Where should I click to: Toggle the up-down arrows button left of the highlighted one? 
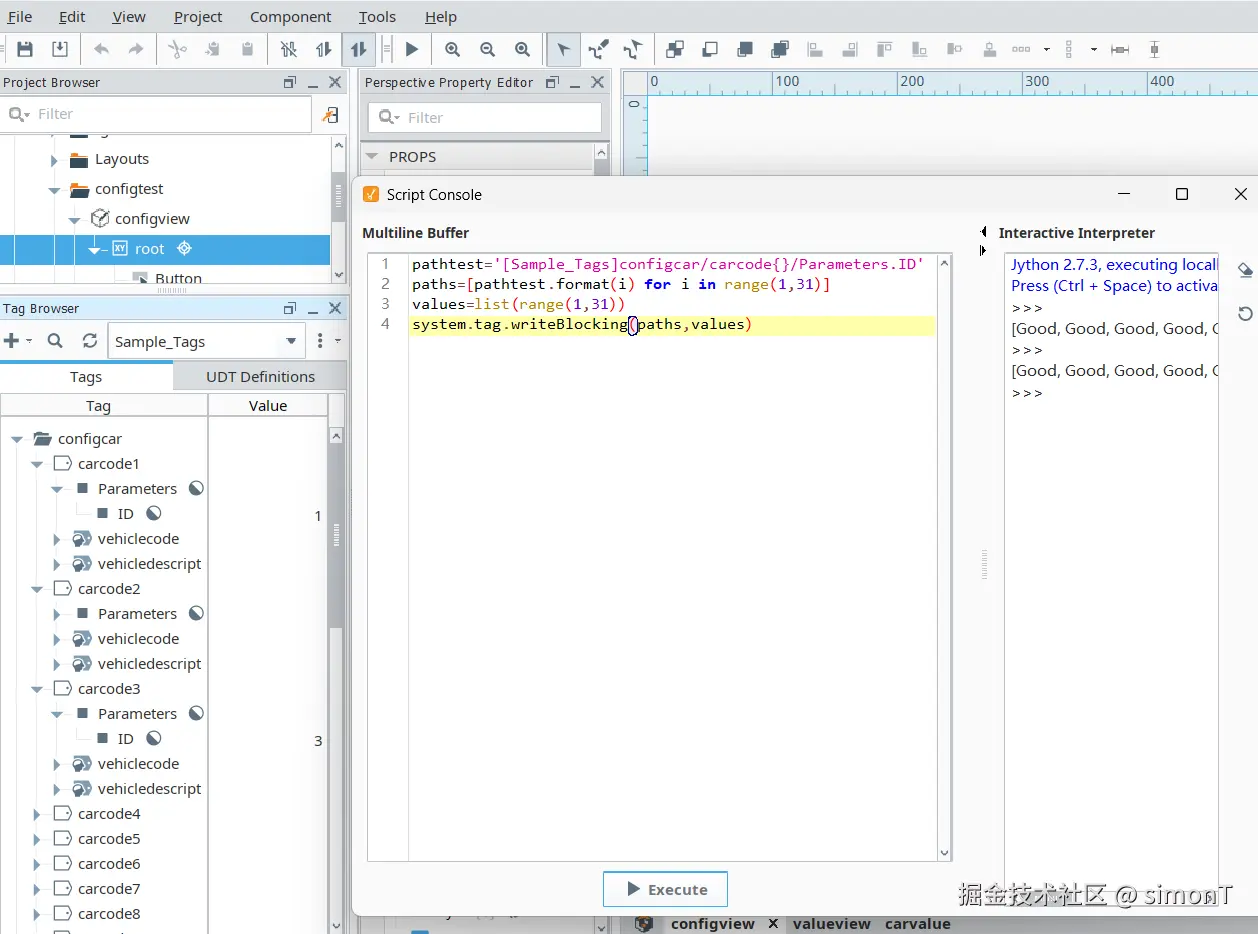(323, 49)
